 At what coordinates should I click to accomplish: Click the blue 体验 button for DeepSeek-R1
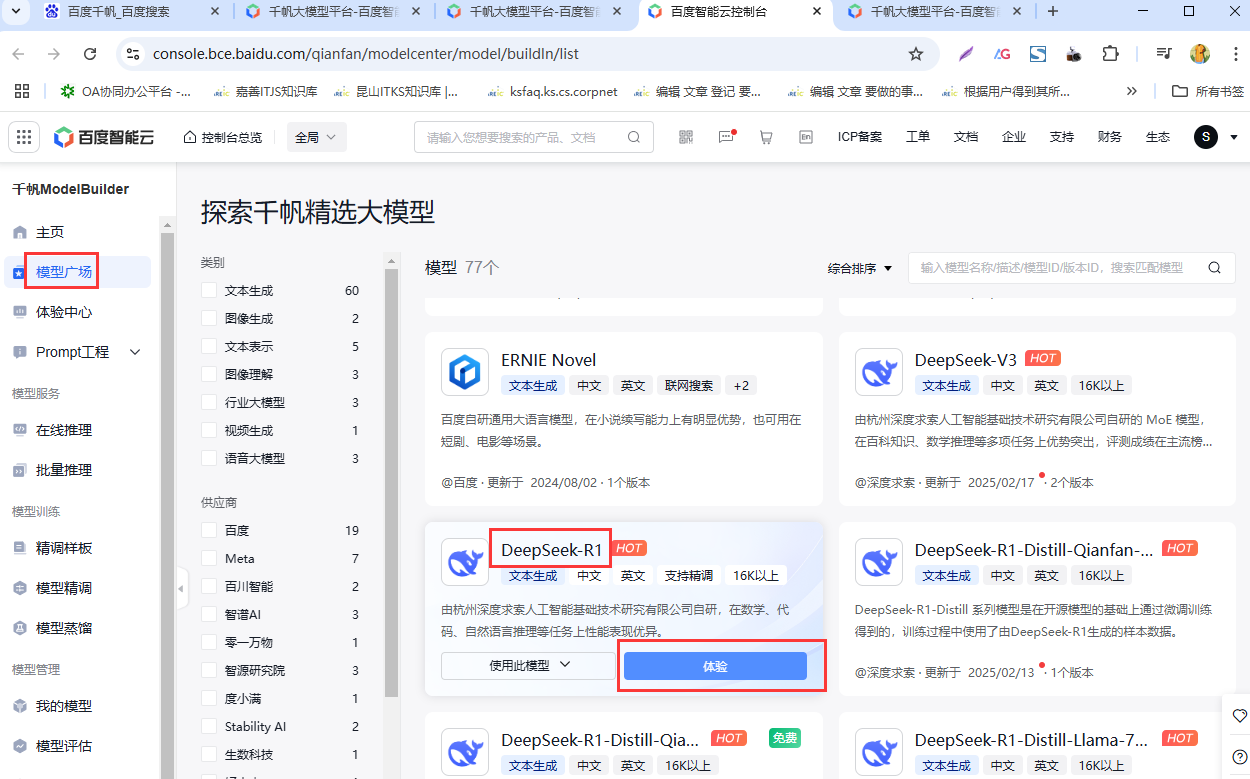[x=715, y=666]
